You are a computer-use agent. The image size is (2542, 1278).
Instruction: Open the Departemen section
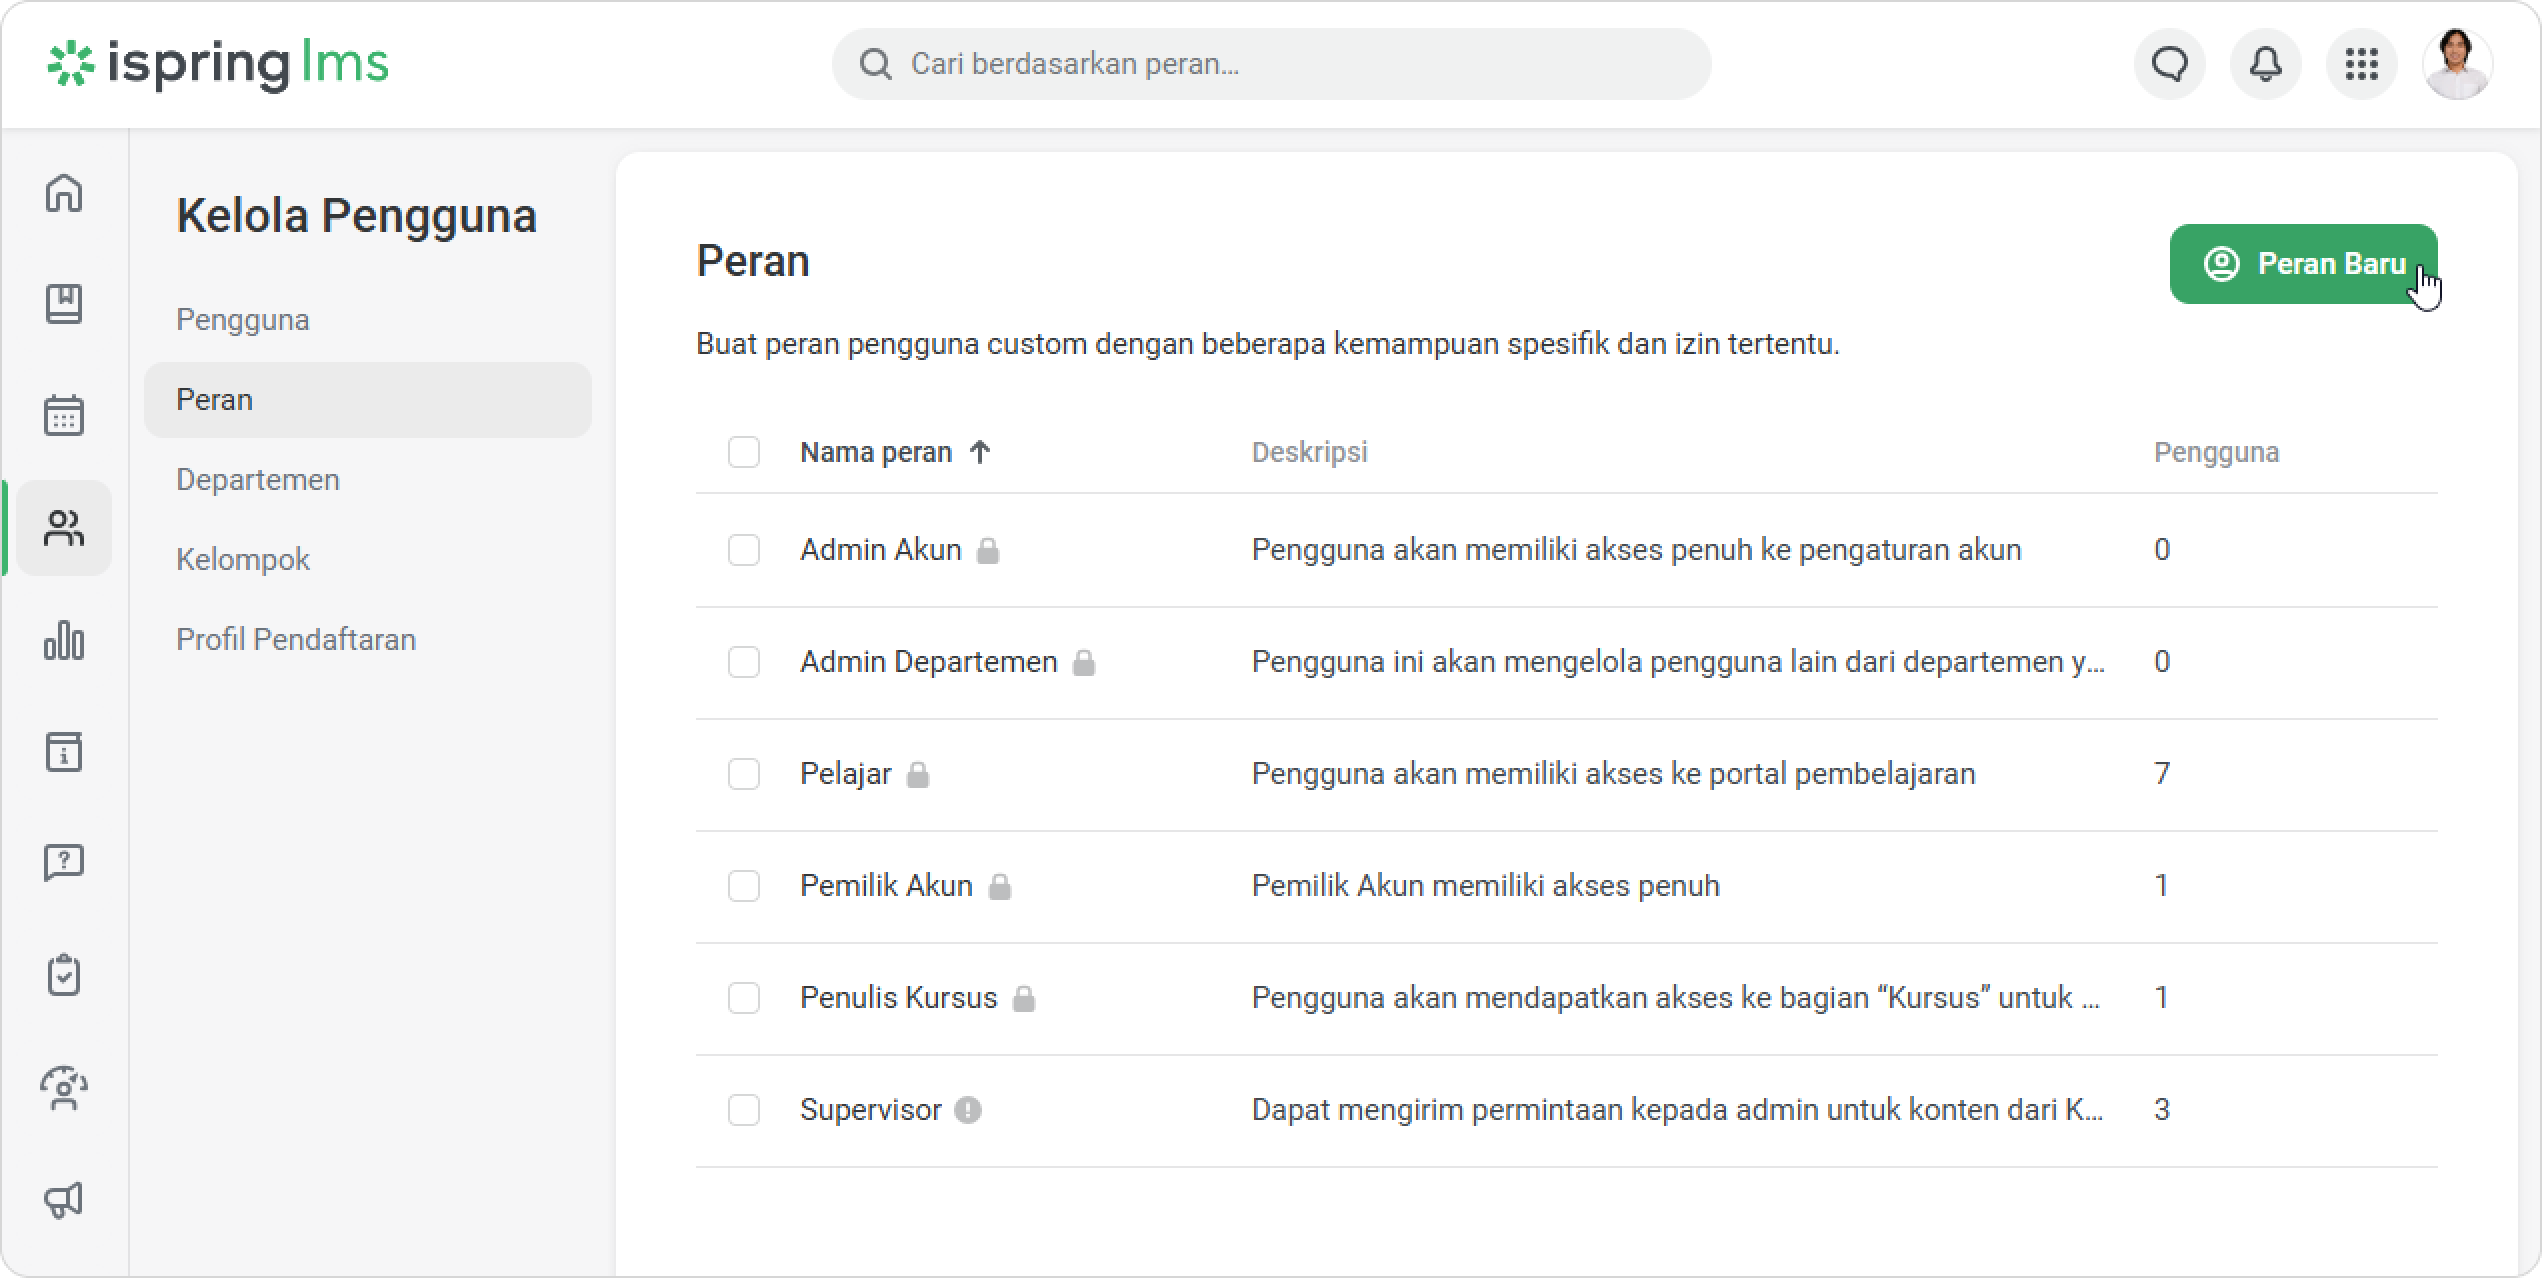point(258,480)
